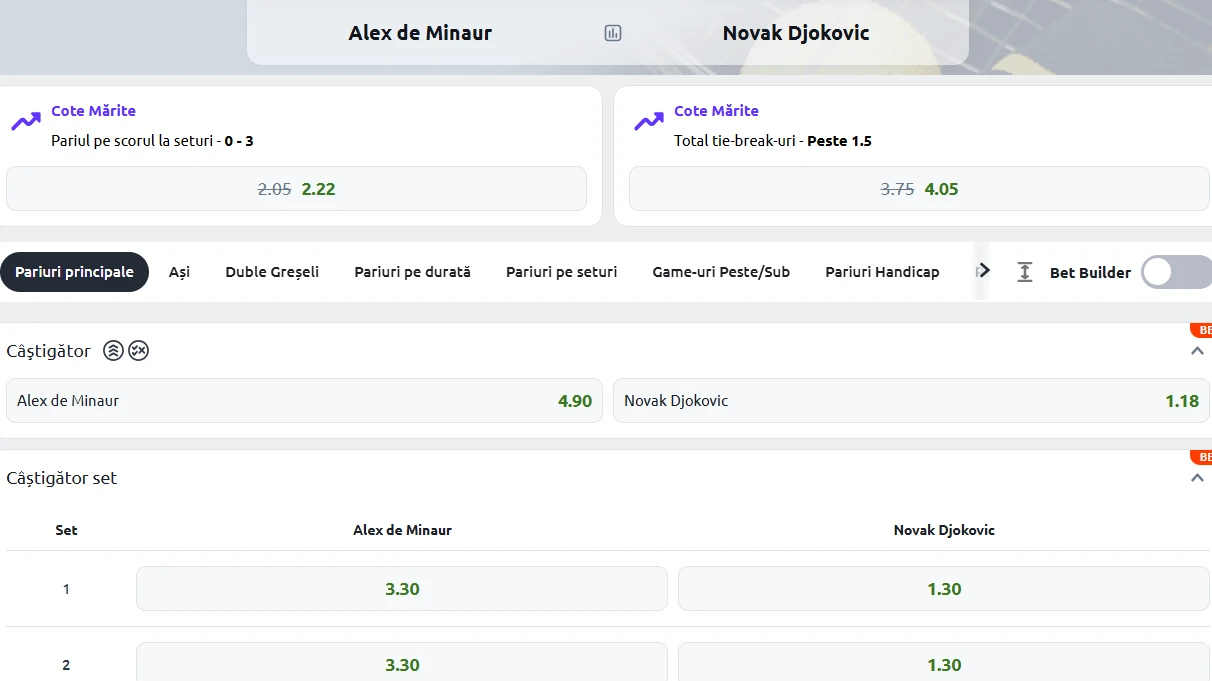
Task: Click the Bet Builder label
Action: pyautogui.click(x=1090, y=272)
